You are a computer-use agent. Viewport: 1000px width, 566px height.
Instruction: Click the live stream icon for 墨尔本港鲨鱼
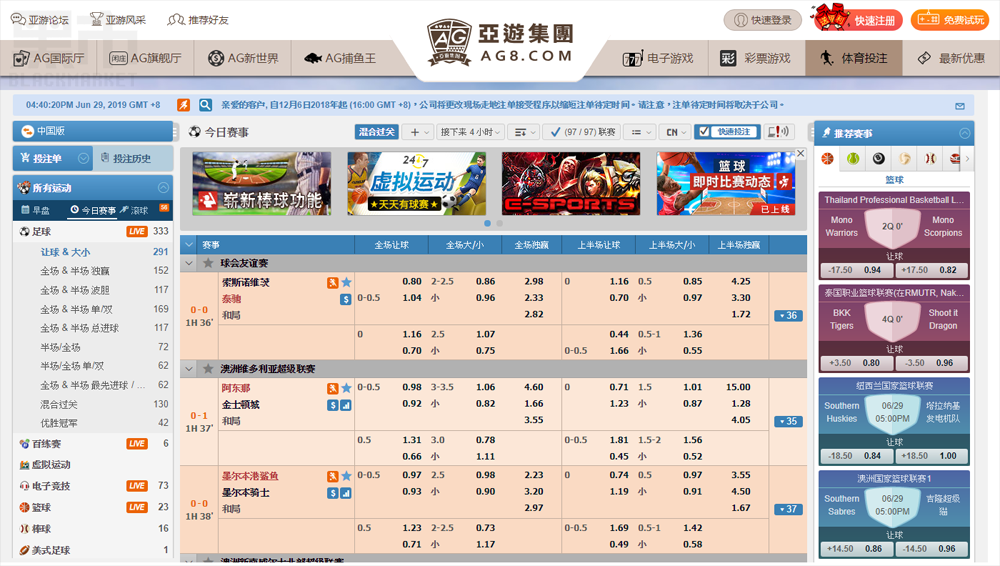point(333,476)
